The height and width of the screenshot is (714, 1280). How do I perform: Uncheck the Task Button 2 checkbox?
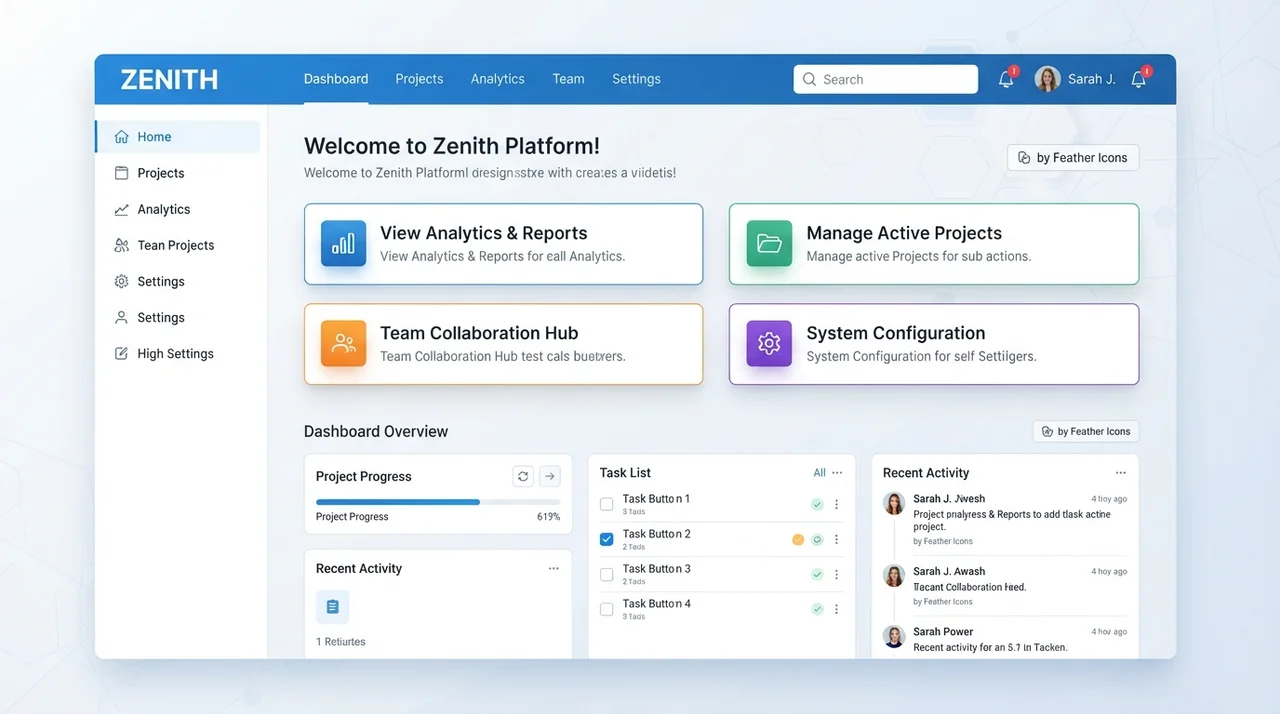point(606,539)
